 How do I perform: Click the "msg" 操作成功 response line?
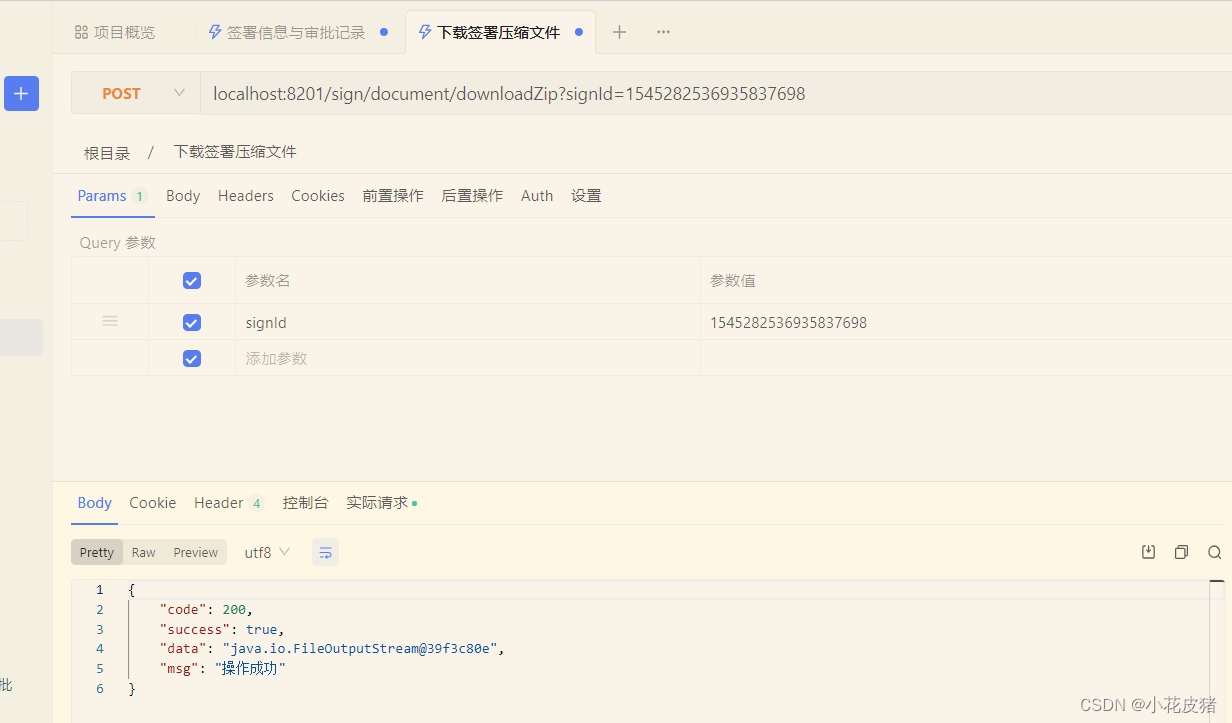coord(223,668)
